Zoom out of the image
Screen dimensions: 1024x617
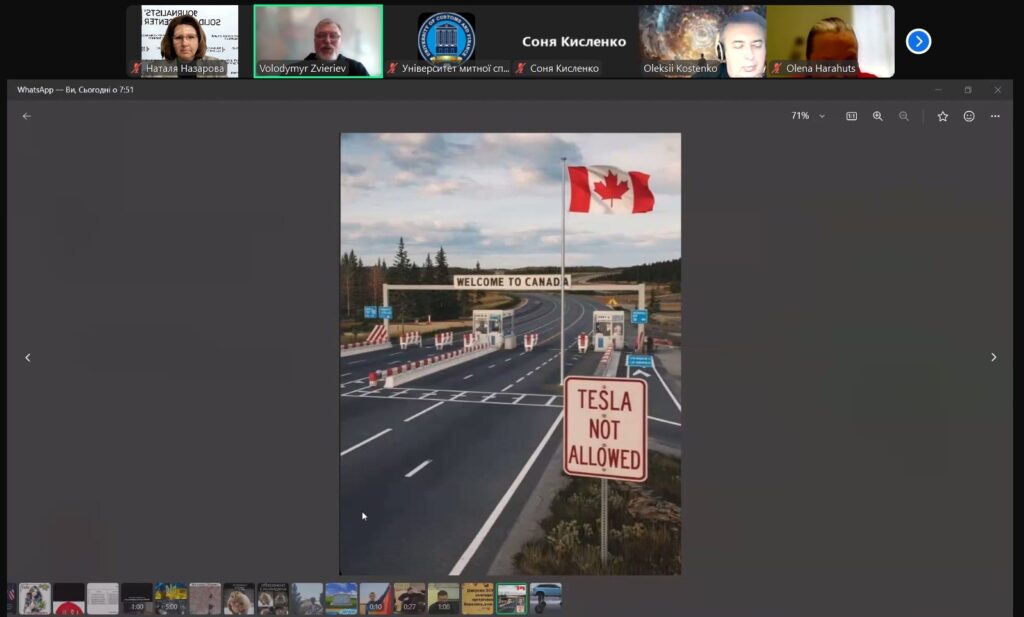[x=904, y=116]
